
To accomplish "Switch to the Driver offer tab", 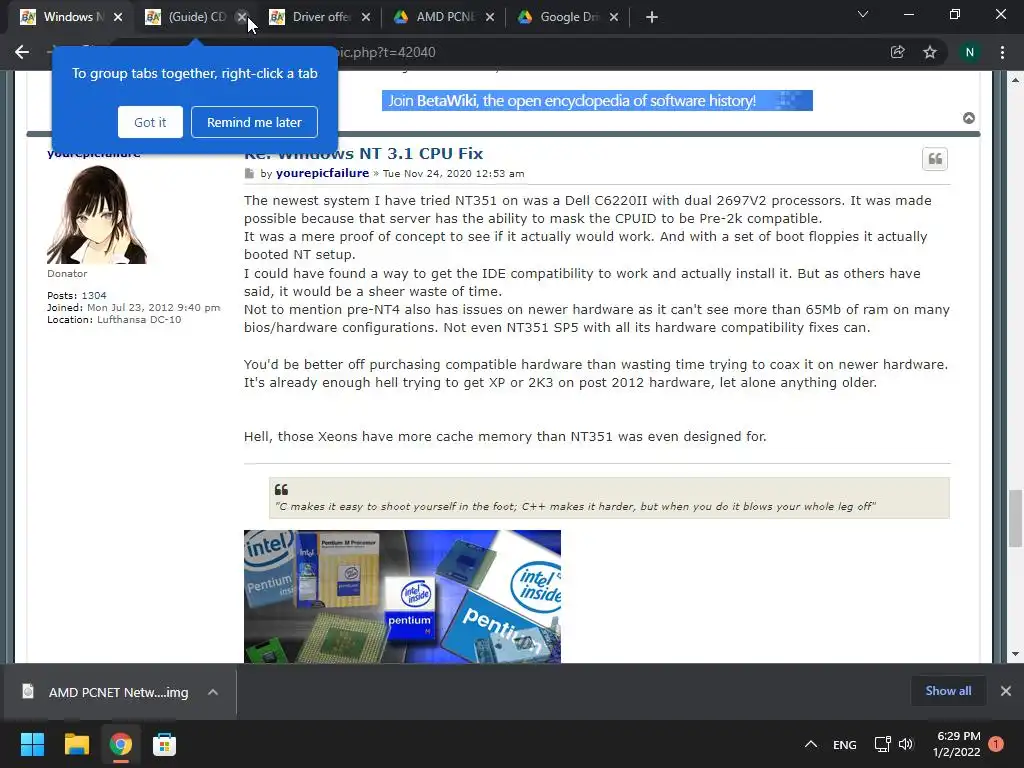I will (x=313, y=17).
